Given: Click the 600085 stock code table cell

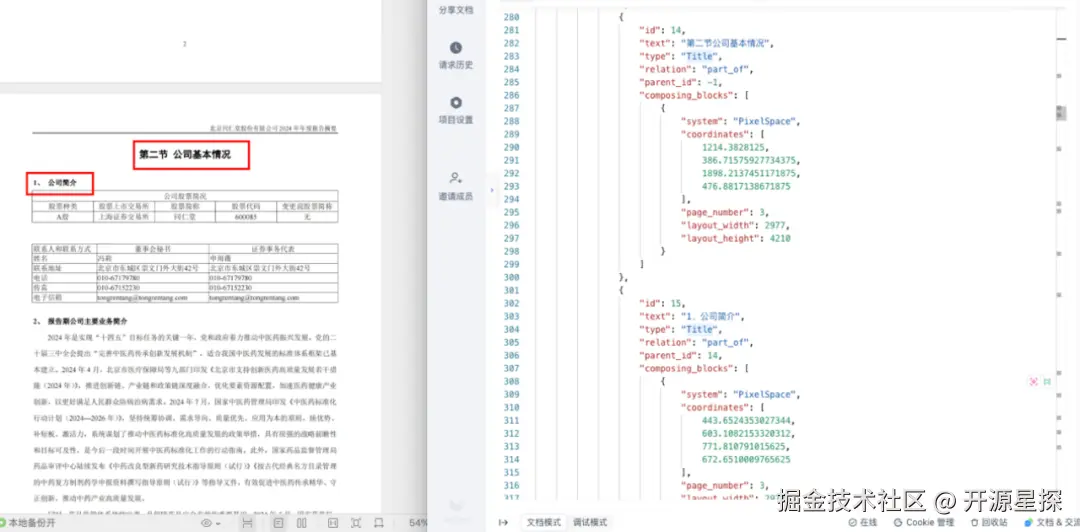Looking at the screenshot, I should pyautogui.click(x=245, y=216).
